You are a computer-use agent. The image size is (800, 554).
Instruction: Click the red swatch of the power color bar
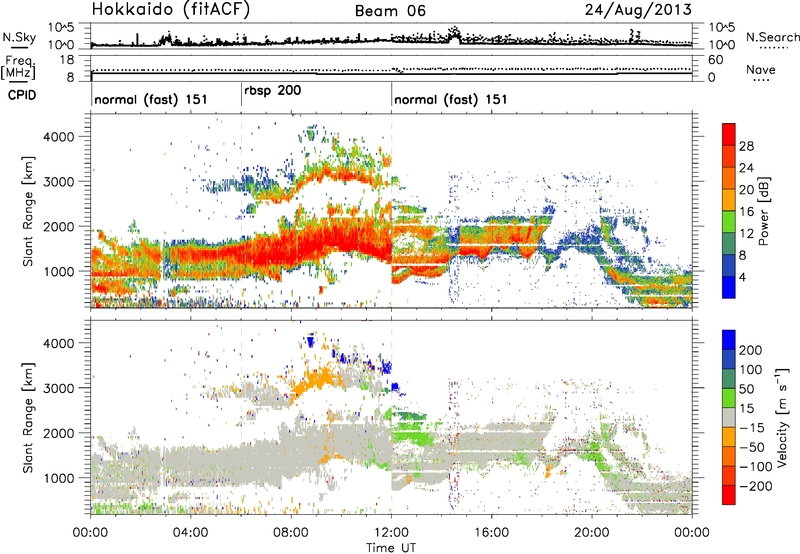point(729,134)
